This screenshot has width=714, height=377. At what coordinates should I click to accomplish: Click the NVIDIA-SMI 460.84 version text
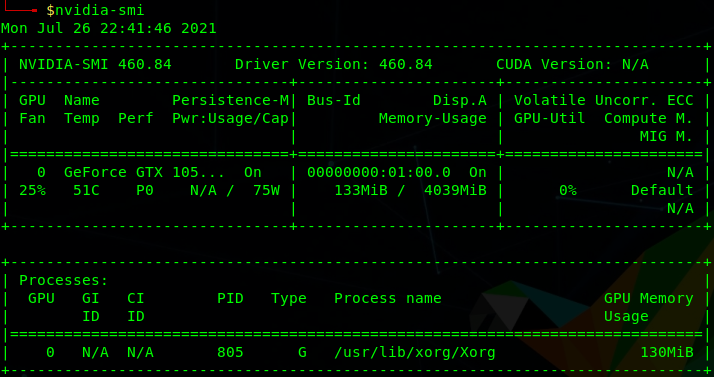click(95, 65)
